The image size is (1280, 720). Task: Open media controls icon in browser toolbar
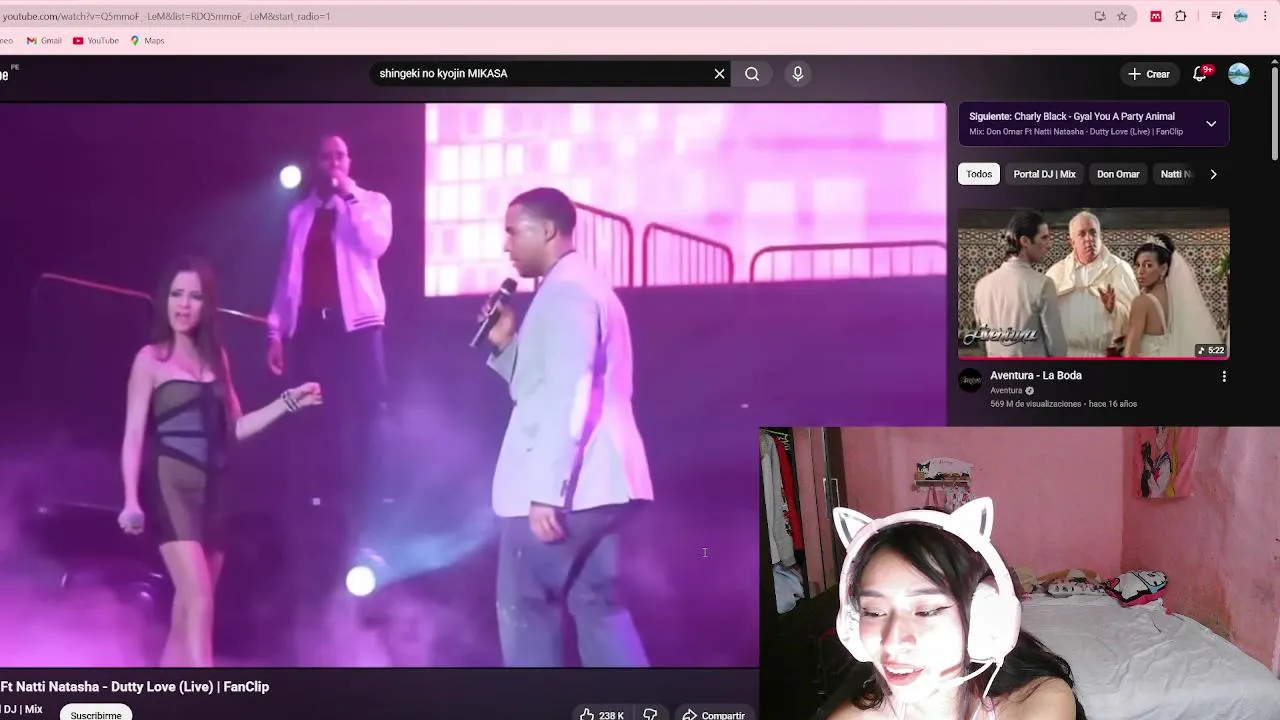click(x=1216, y=16)
